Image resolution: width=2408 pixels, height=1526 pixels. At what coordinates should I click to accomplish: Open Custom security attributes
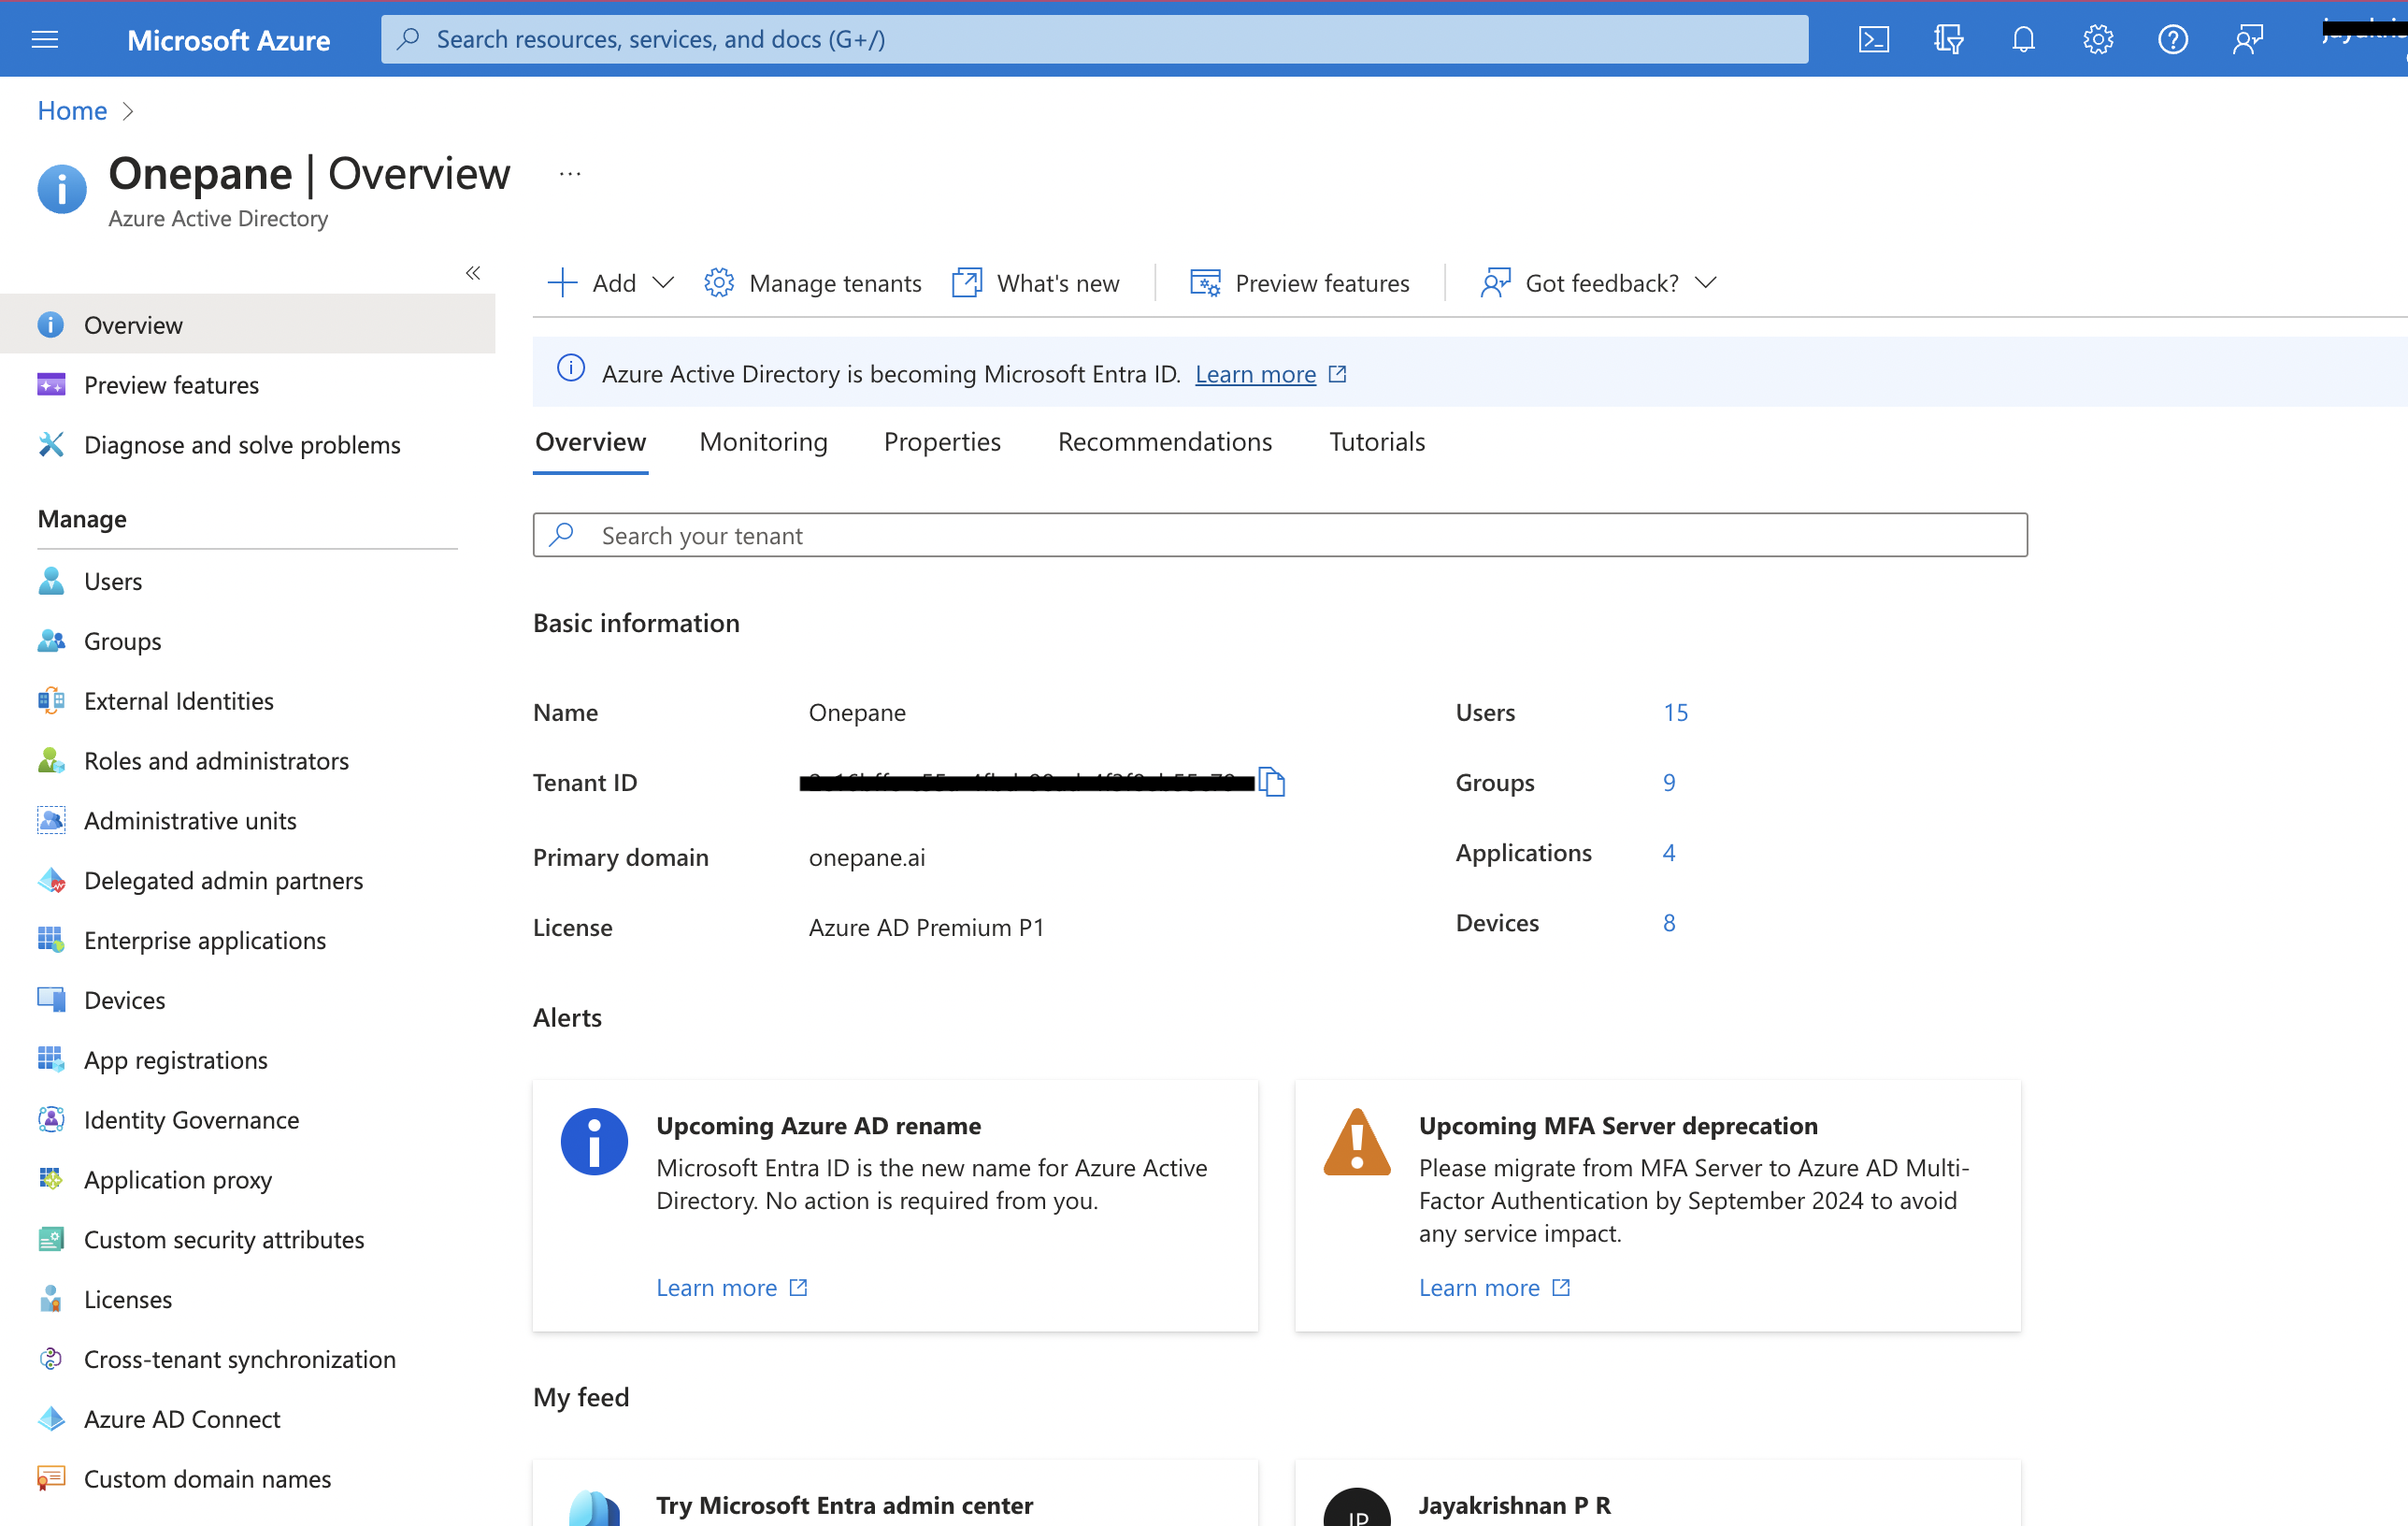pos(247,1240)
